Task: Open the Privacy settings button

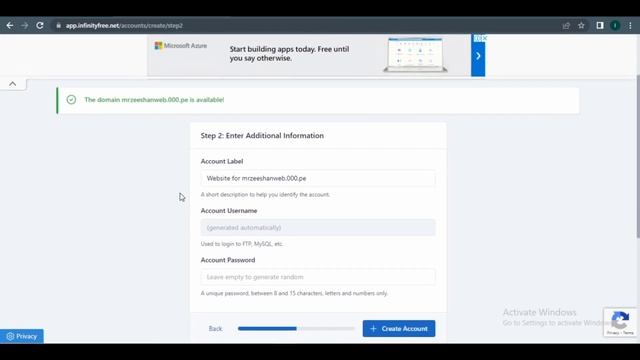Action: tap(22, 336)
